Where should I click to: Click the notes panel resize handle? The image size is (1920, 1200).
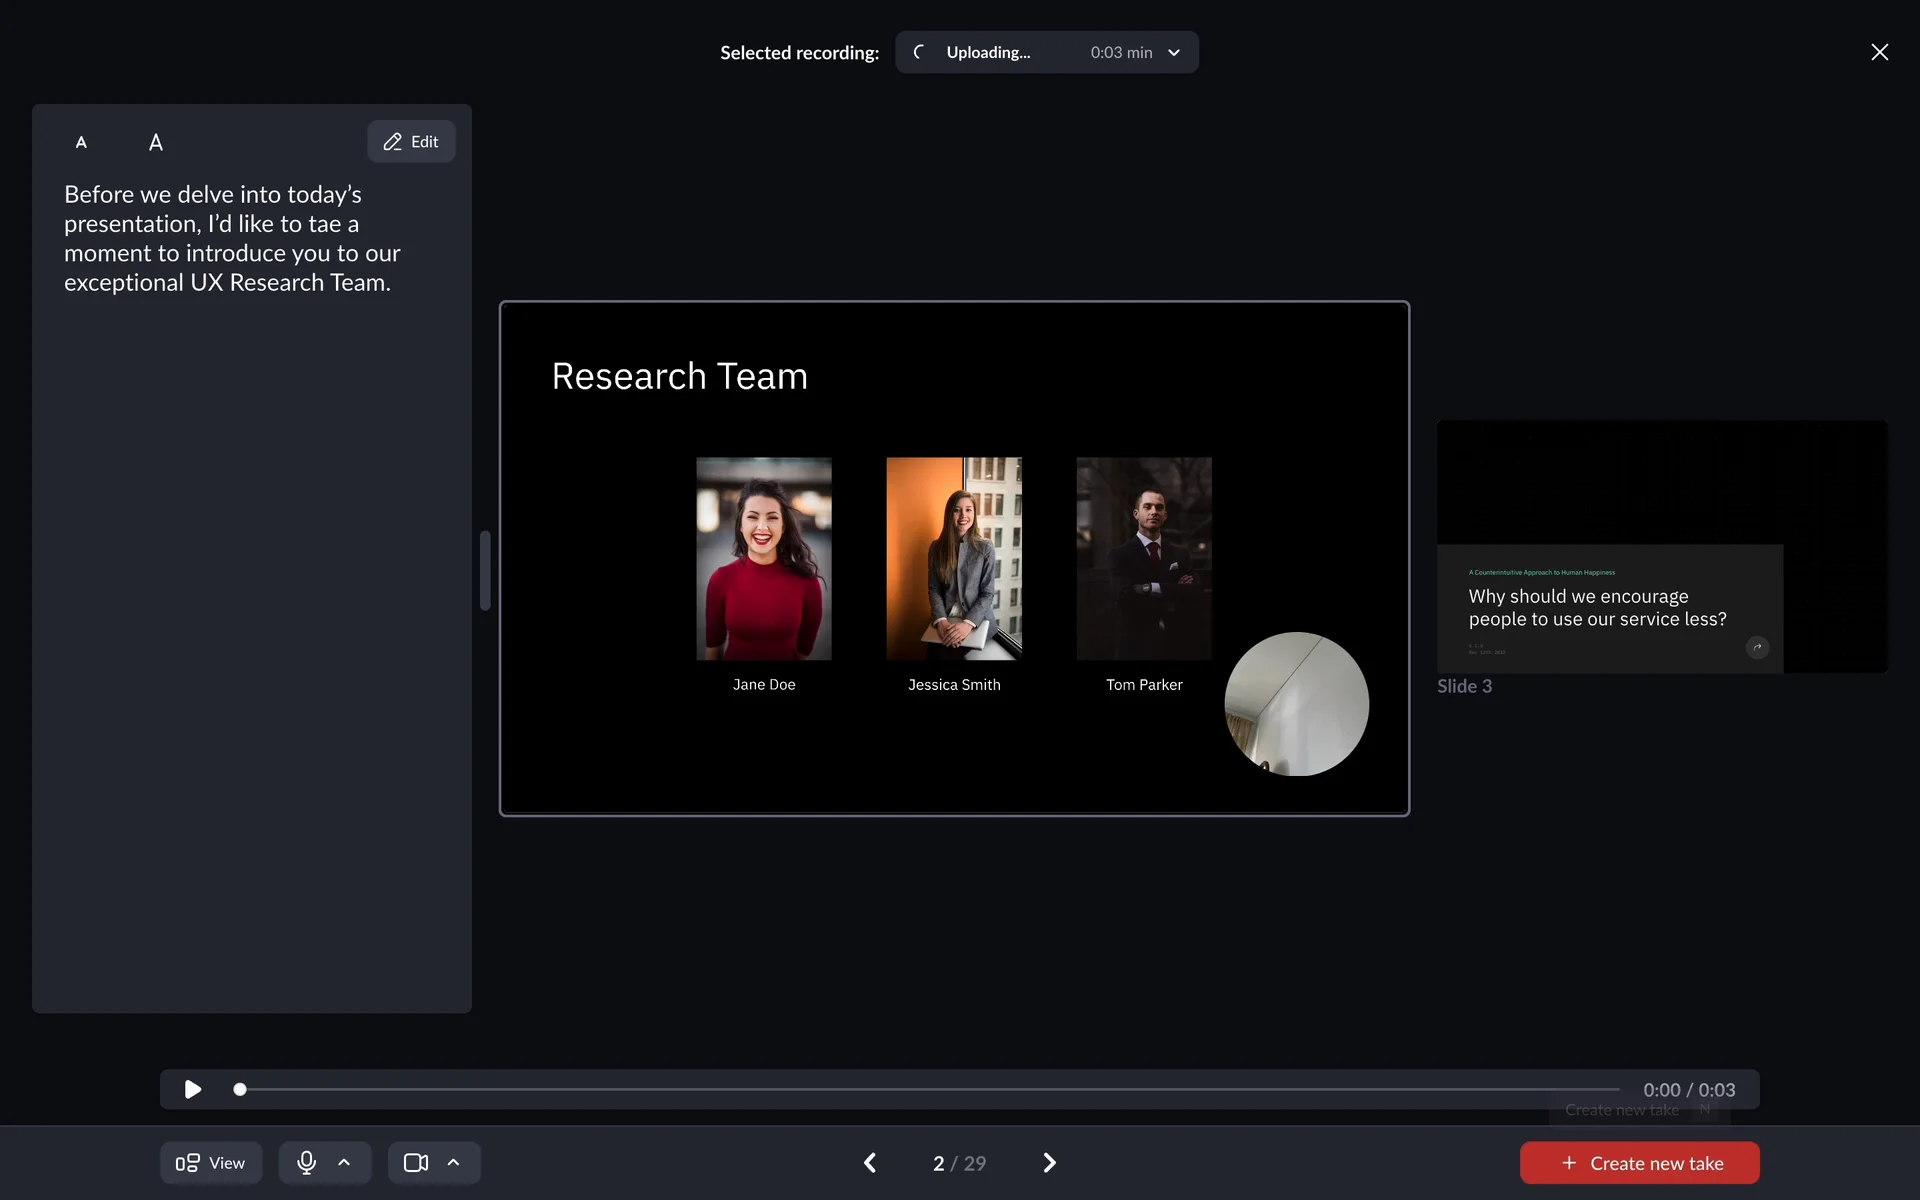coord(485,570)
